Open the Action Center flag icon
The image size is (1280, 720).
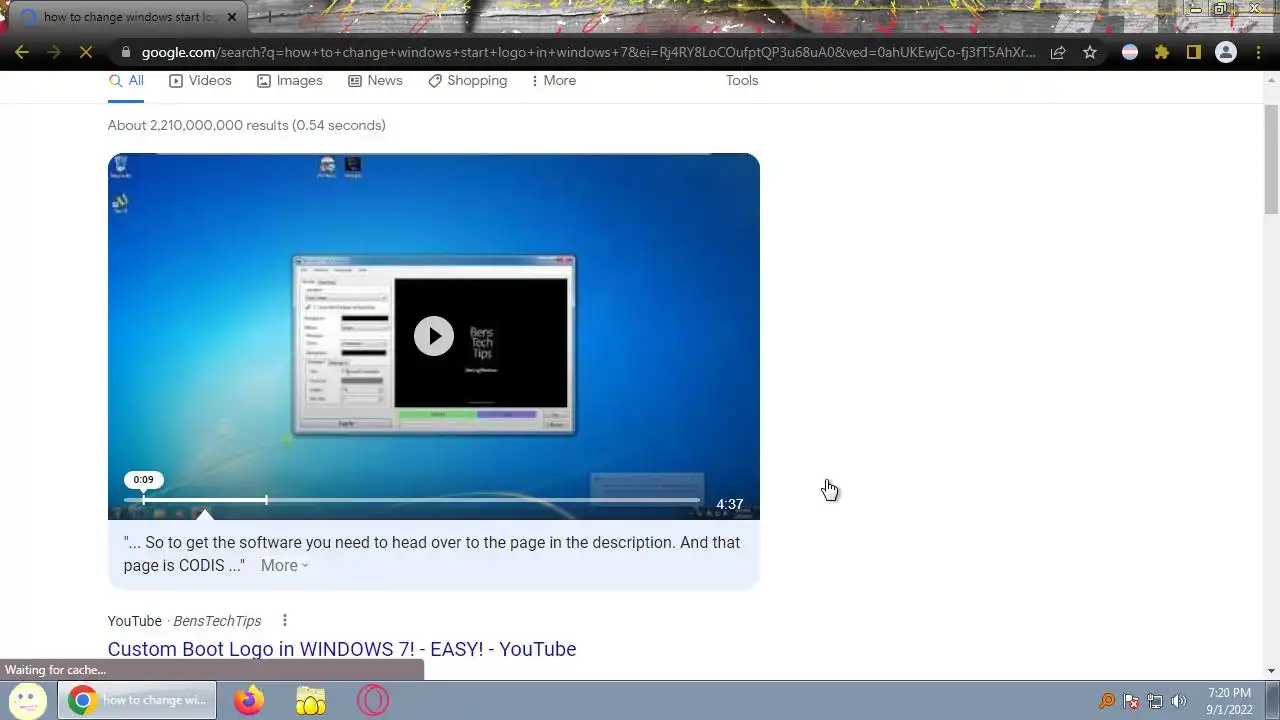pyautogui.click(x=1131, y=701)
